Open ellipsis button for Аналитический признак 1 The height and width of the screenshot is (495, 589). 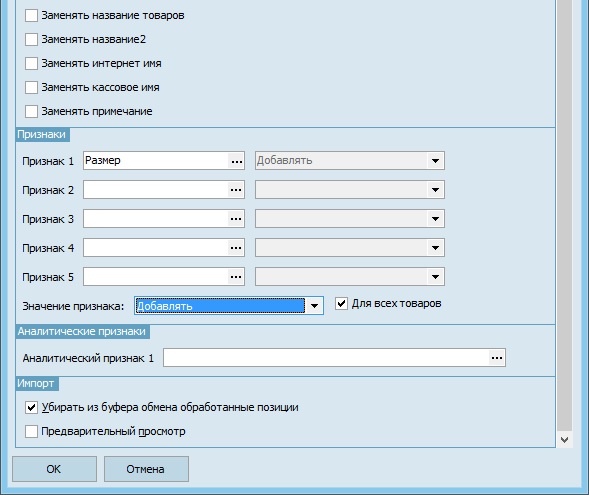point(497,358)
